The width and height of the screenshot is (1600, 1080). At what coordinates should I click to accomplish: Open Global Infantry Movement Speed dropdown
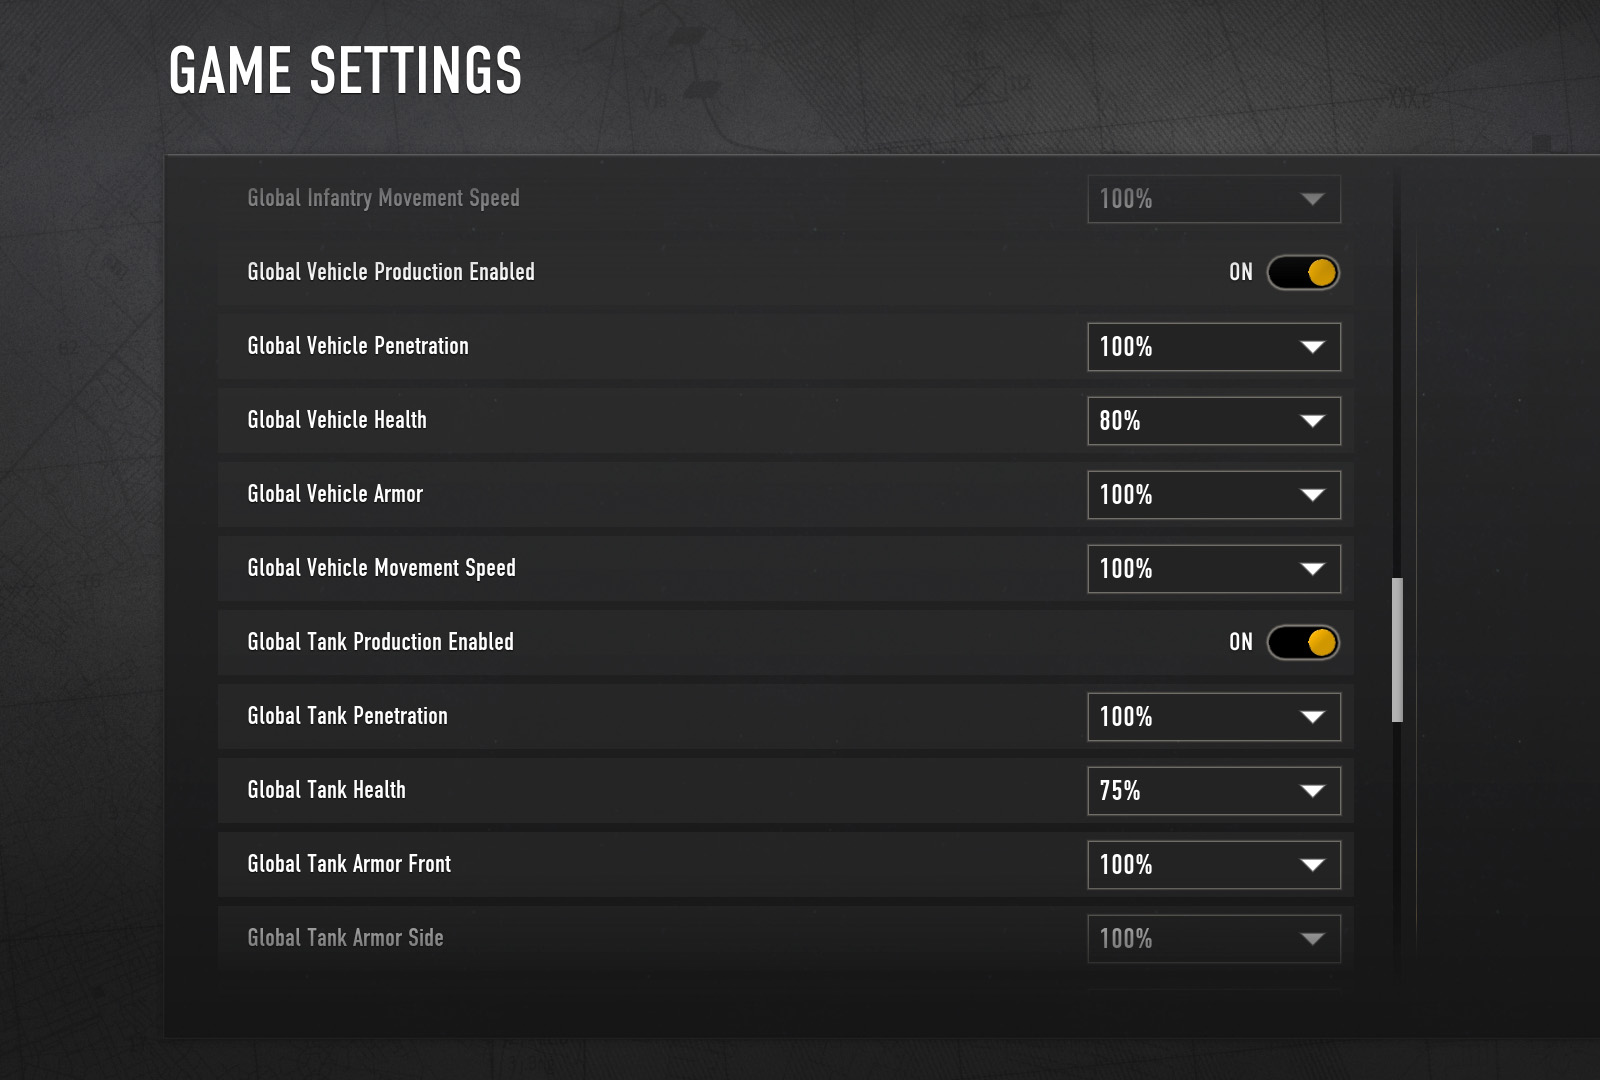pos(1213,199)
